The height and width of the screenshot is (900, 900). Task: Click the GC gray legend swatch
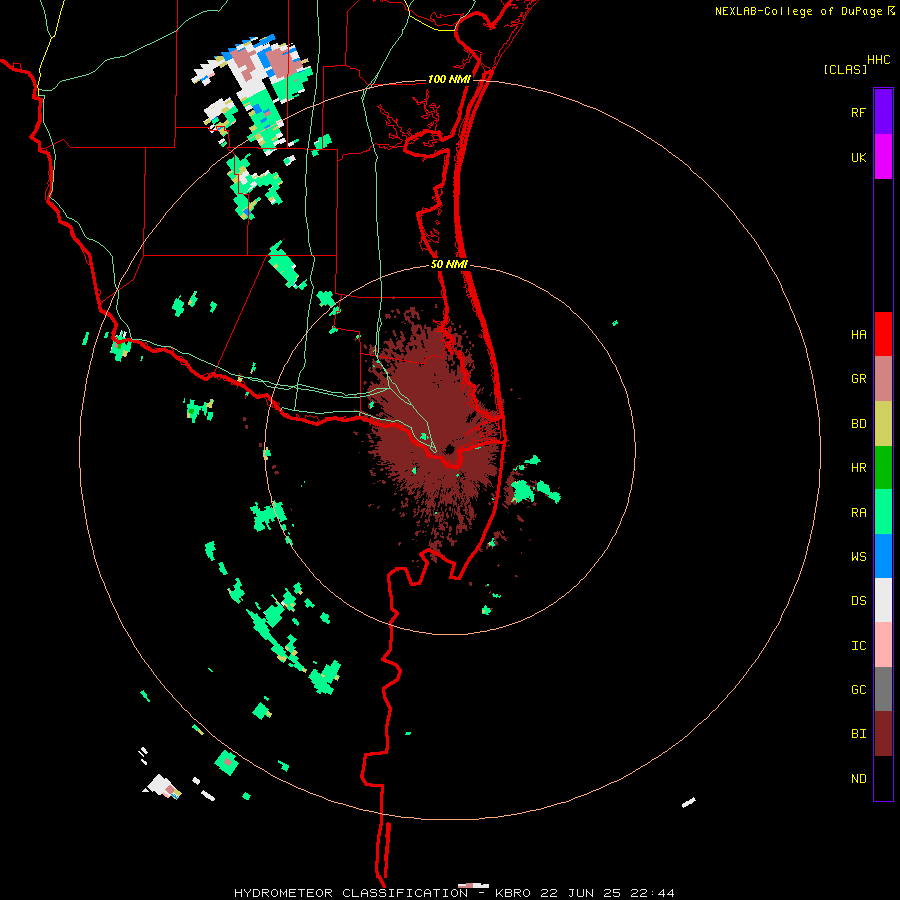pyautogui.click(x=883, y=689)
